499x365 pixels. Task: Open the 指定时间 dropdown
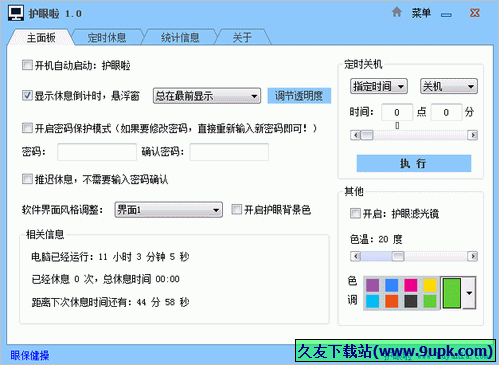(379, 86)
